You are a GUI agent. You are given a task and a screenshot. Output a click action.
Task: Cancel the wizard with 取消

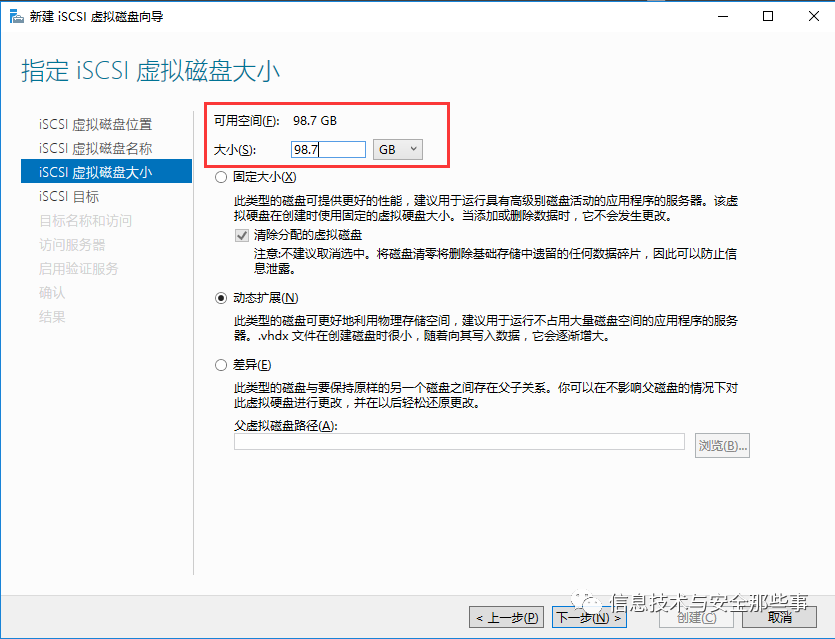point(779,618)
